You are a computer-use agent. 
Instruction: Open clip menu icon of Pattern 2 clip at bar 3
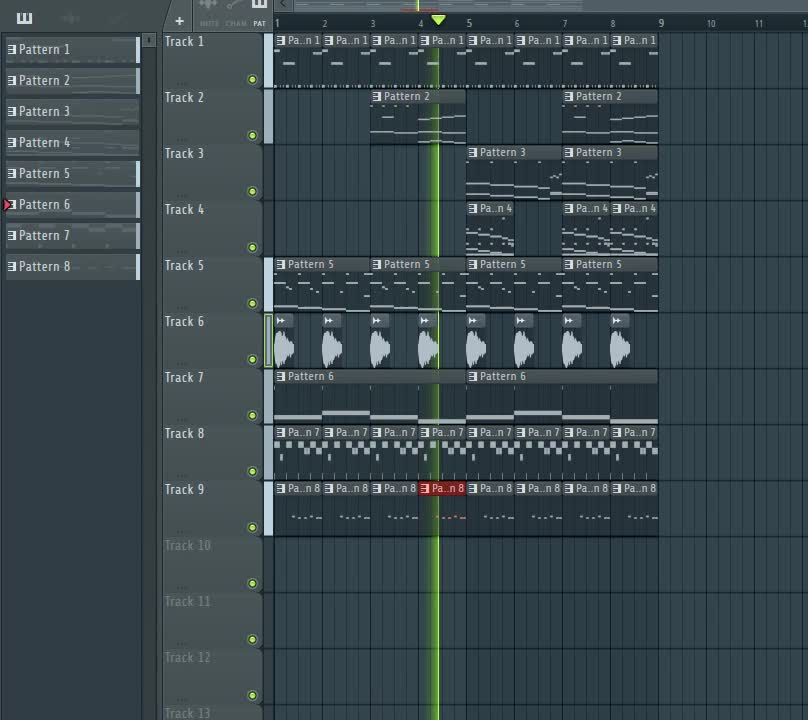[377, 96]
